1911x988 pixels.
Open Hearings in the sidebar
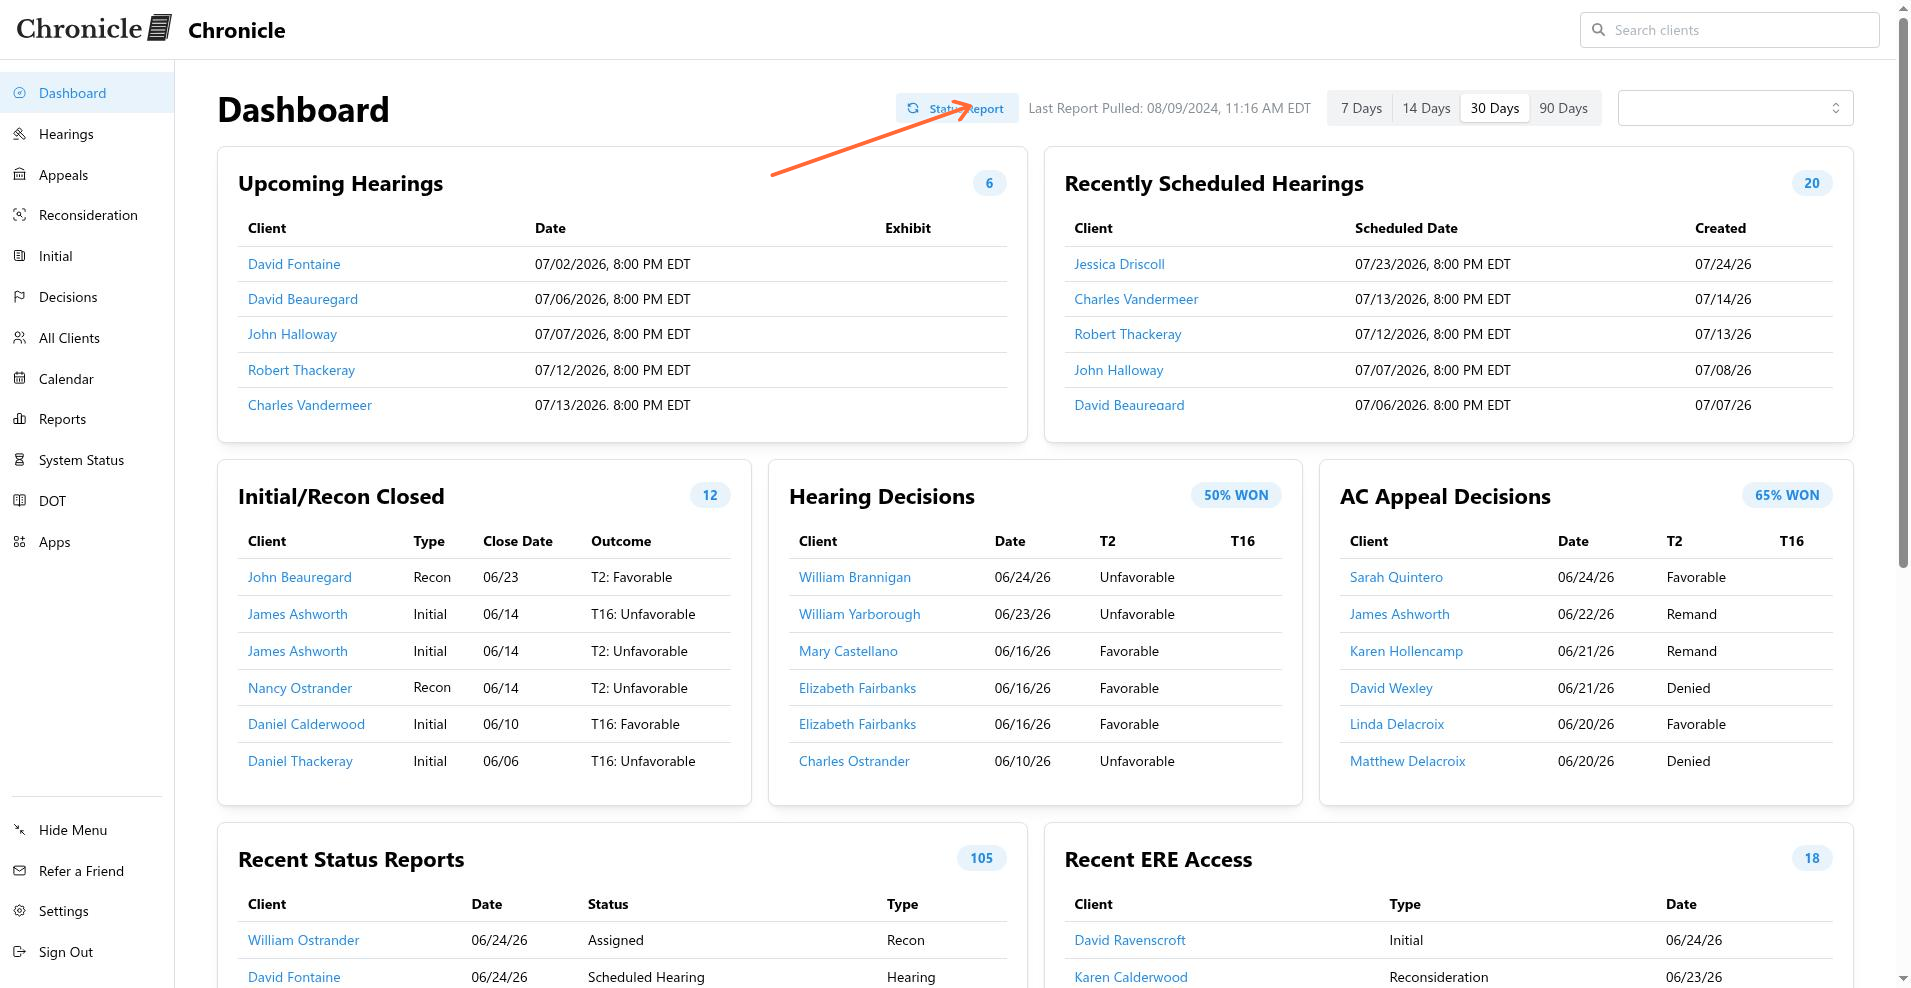(87, 134)
